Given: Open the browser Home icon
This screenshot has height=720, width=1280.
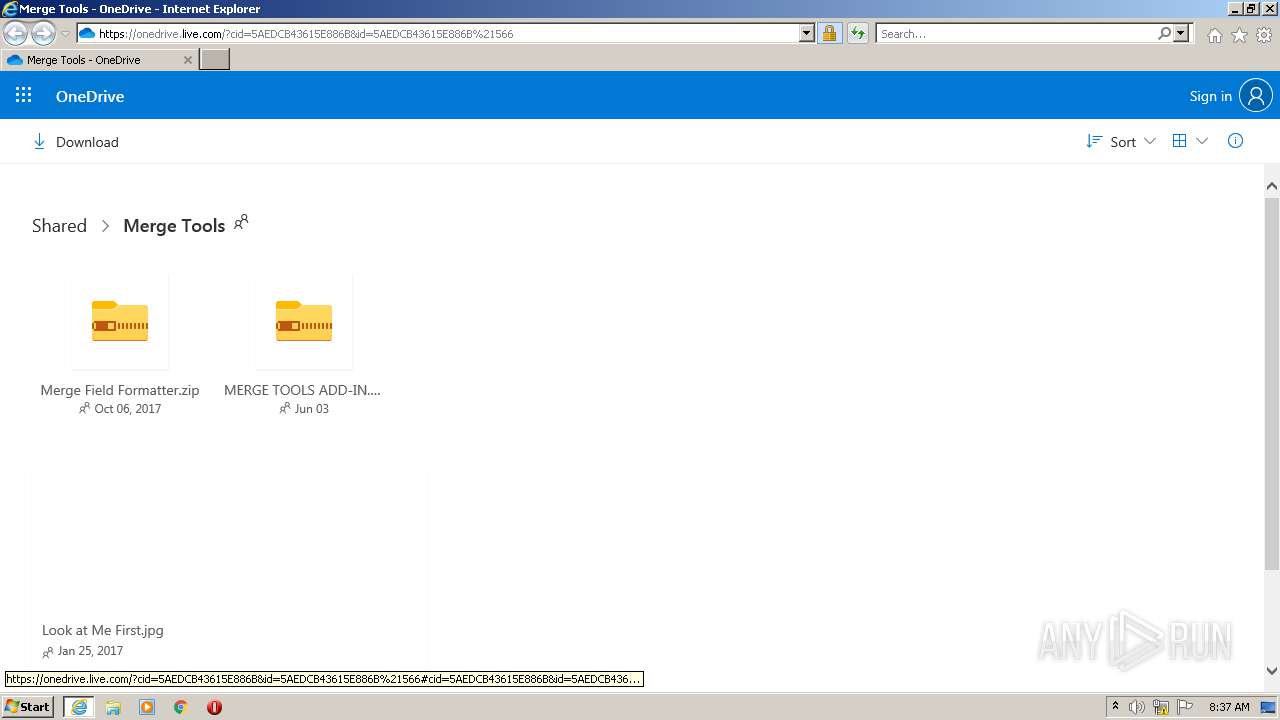Looking at the screenshot, I should pyautogui.click(x=1214, y=35).
